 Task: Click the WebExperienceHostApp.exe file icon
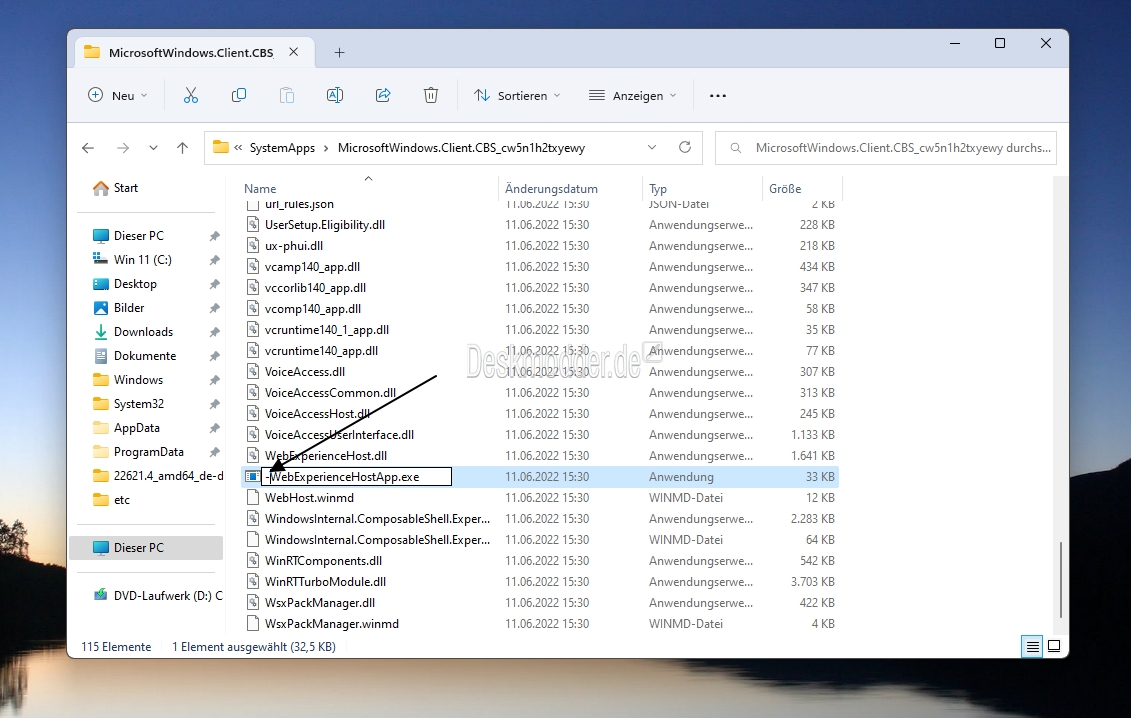[x=252, y=476]
